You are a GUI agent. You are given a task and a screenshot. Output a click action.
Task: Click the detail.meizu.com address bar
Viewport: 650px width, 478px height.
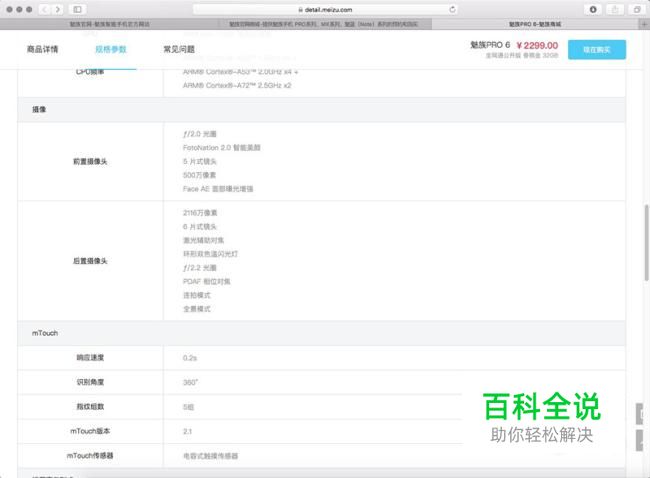(325, 9)
